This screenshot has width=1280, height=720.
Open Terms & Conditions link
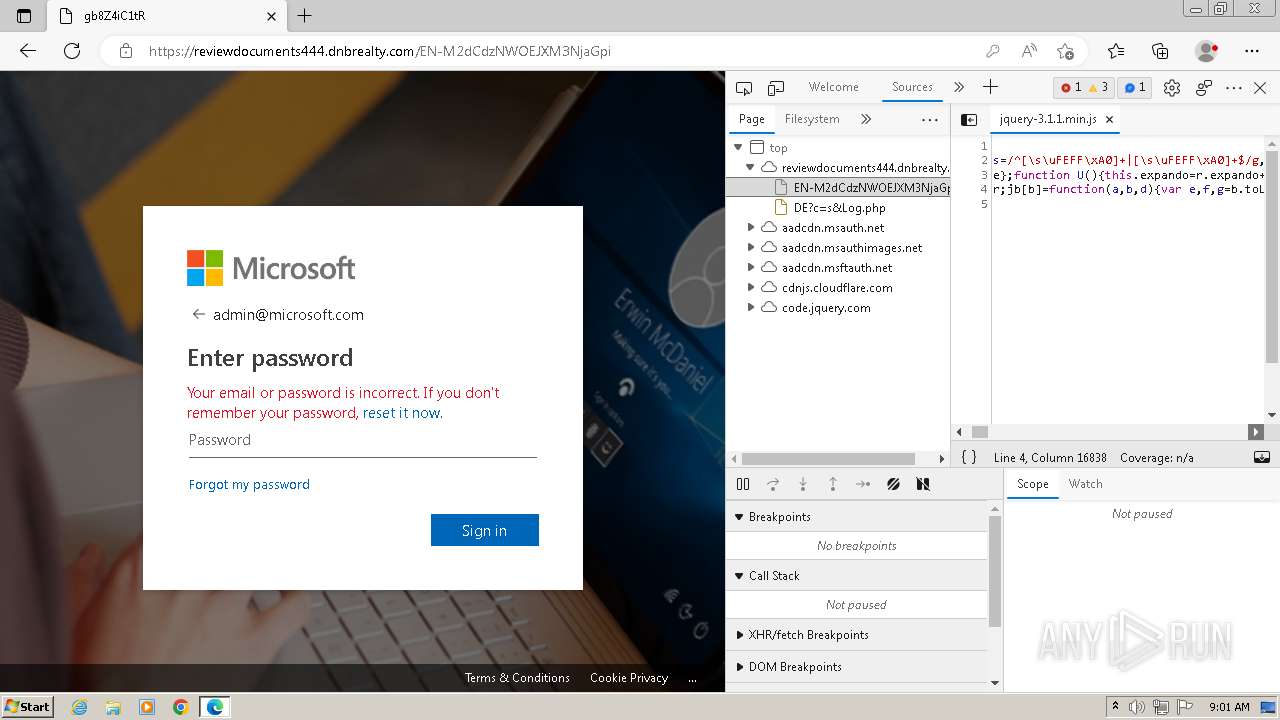[517, 678]
